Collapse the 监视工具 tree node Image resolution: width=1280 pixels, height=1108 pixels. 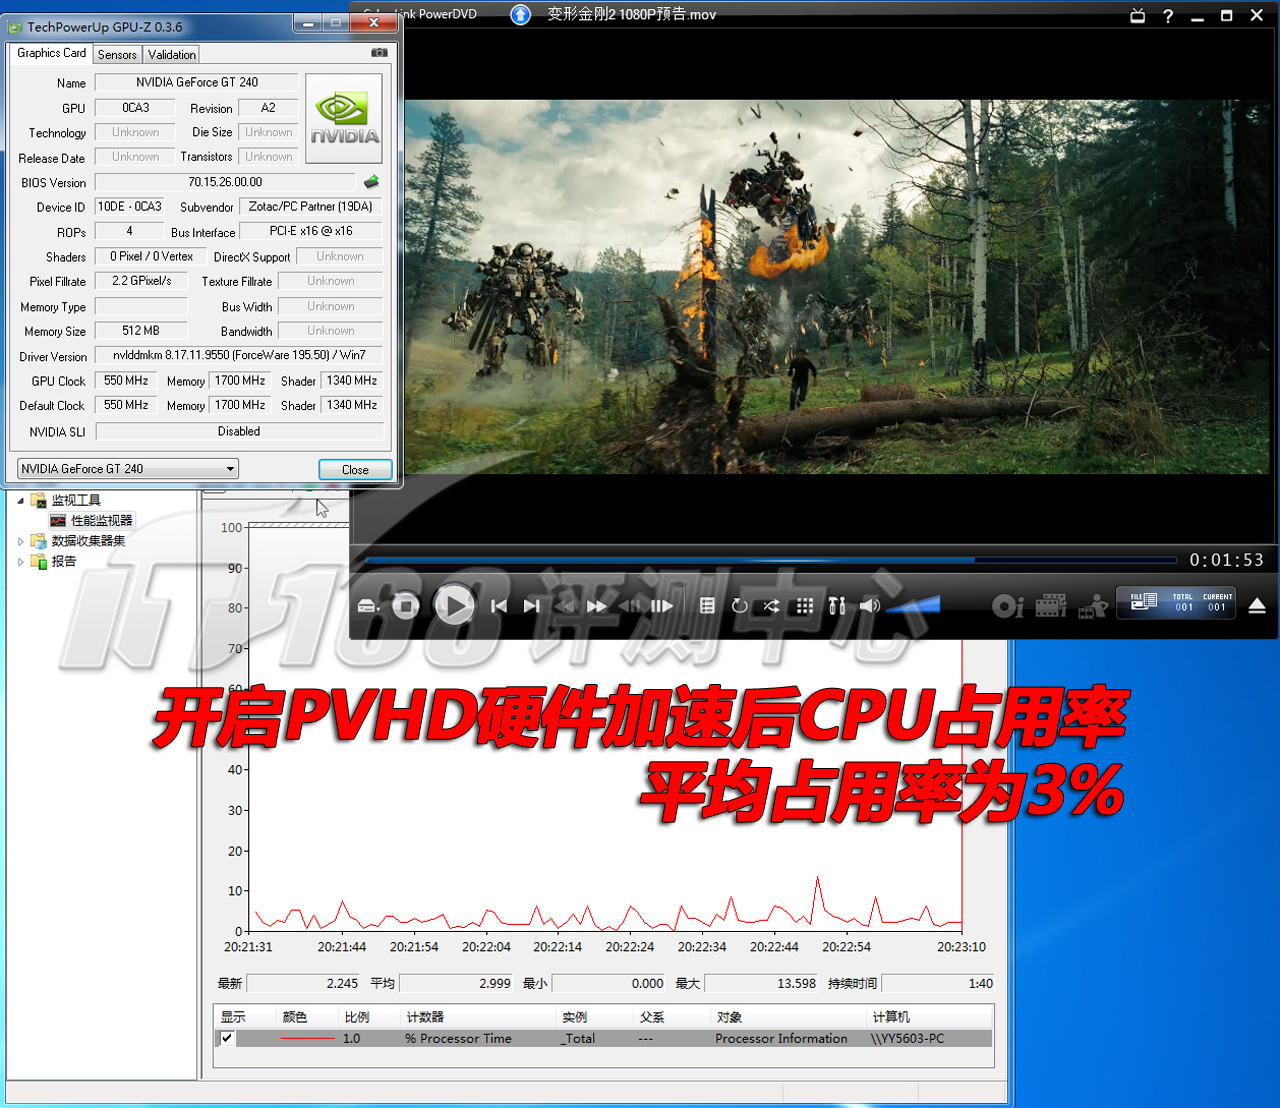click(21, 500)
